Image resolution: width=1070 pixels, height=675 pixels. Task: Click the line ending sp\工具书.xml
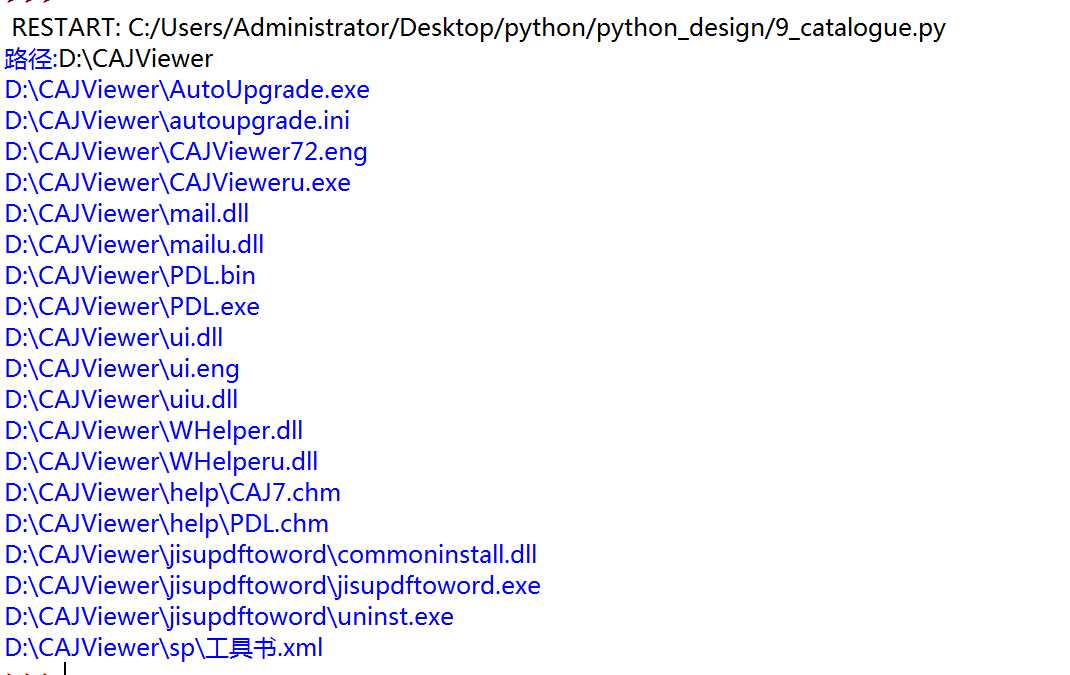coord(164,648)
